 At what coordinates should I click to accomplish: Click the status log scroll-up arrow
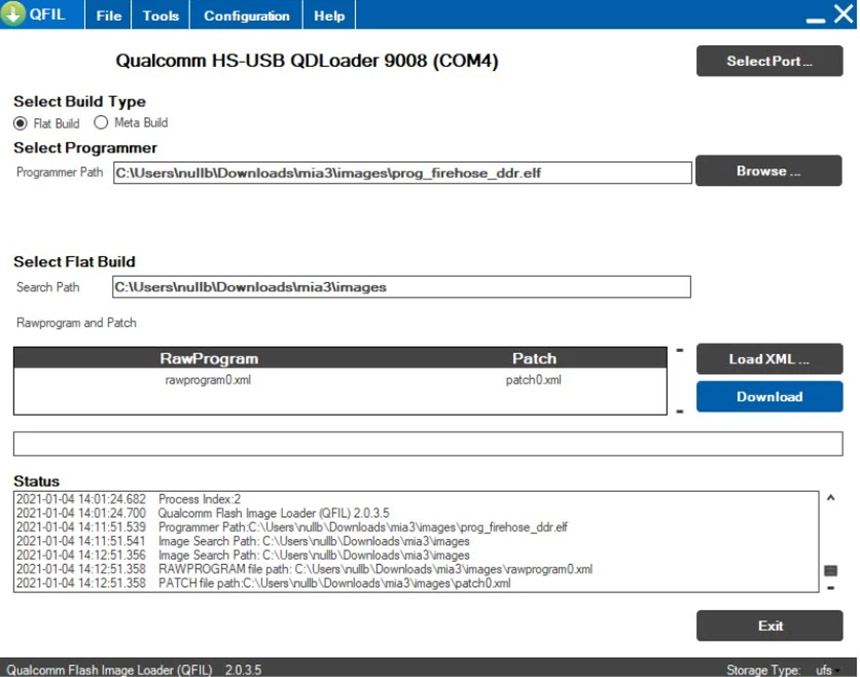click(x=830, y=497)
